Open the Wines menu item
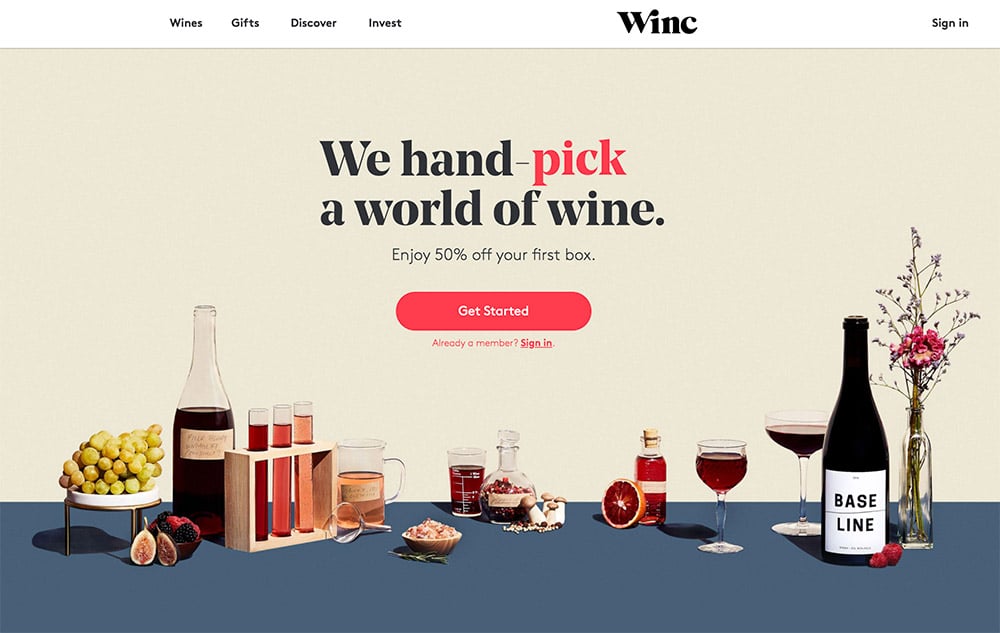Viewport: 1000px width, 633px height. click(x=186, y=23)
